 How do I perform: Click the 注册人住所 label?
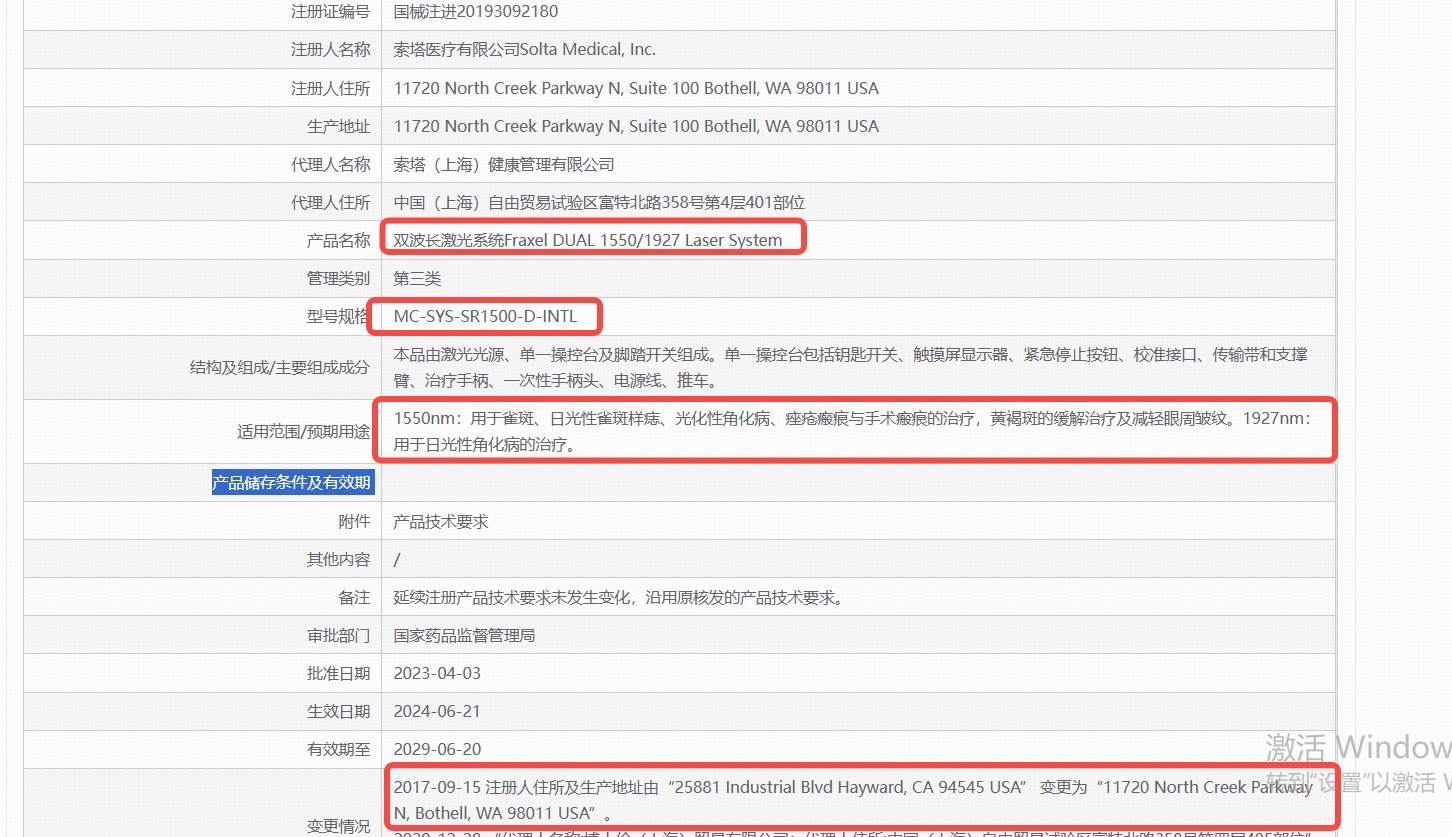click(x=330, y=88)
